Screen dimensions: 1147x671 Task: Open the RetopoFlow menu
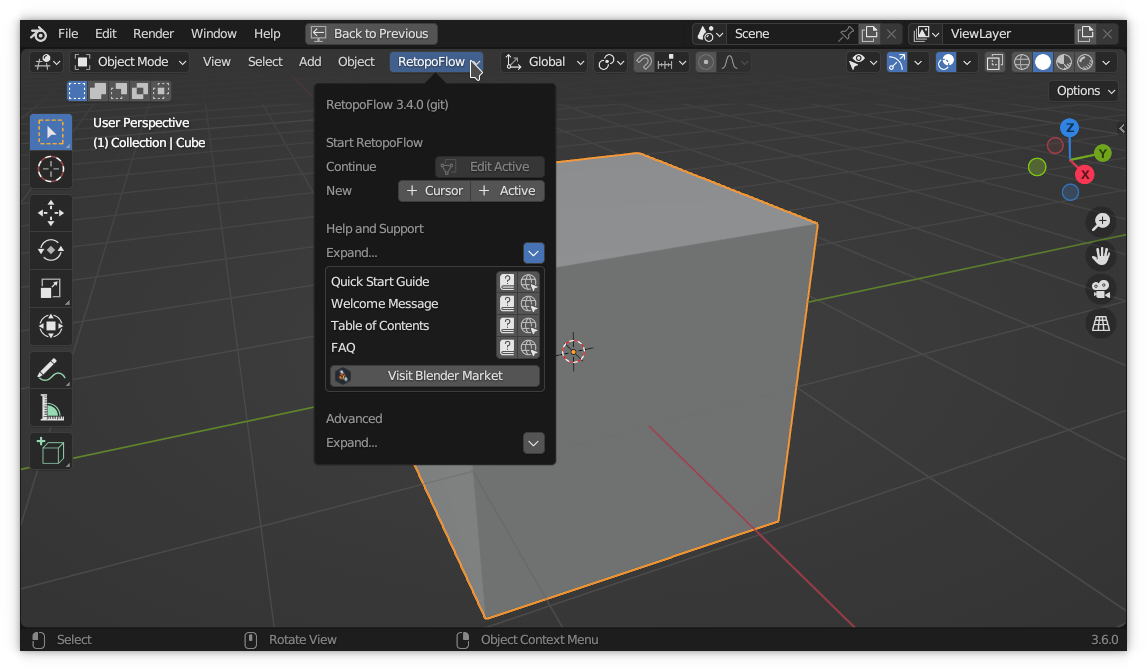click(436, 62)
